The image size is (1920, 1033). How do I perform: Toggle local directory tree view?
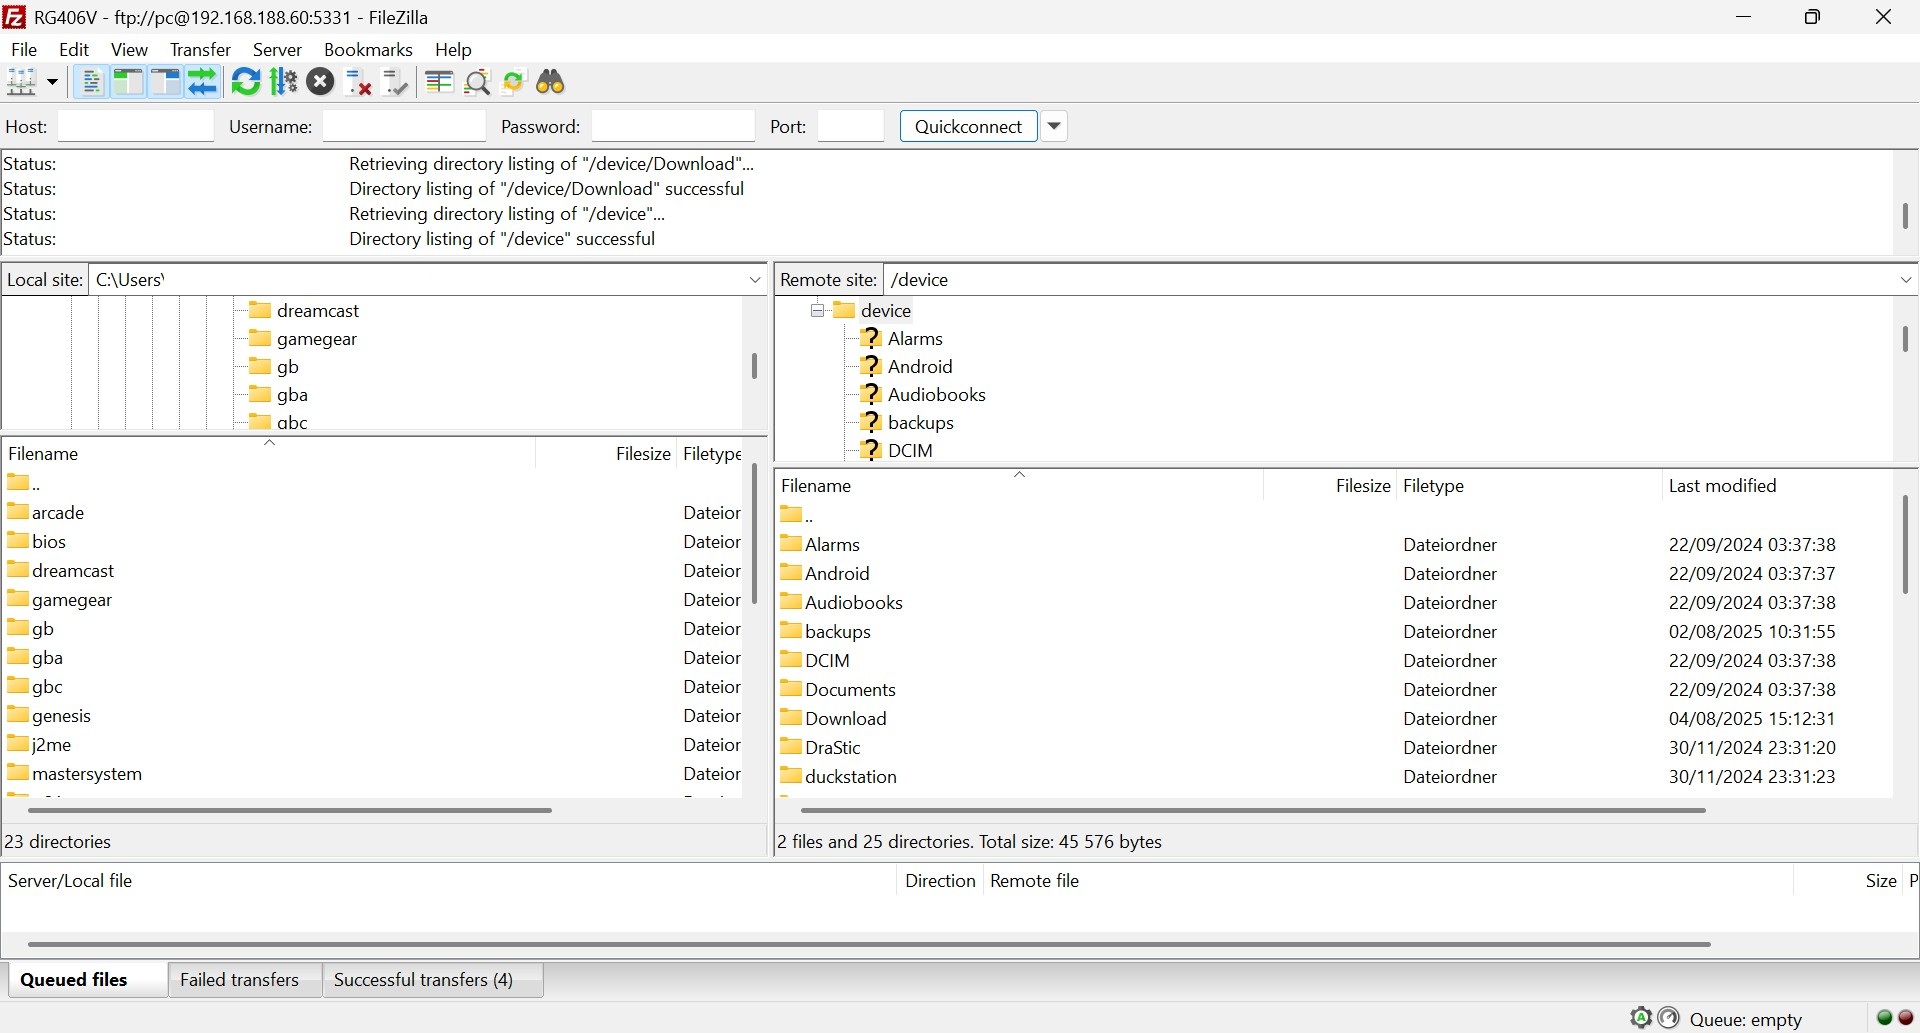pos(128,82)
